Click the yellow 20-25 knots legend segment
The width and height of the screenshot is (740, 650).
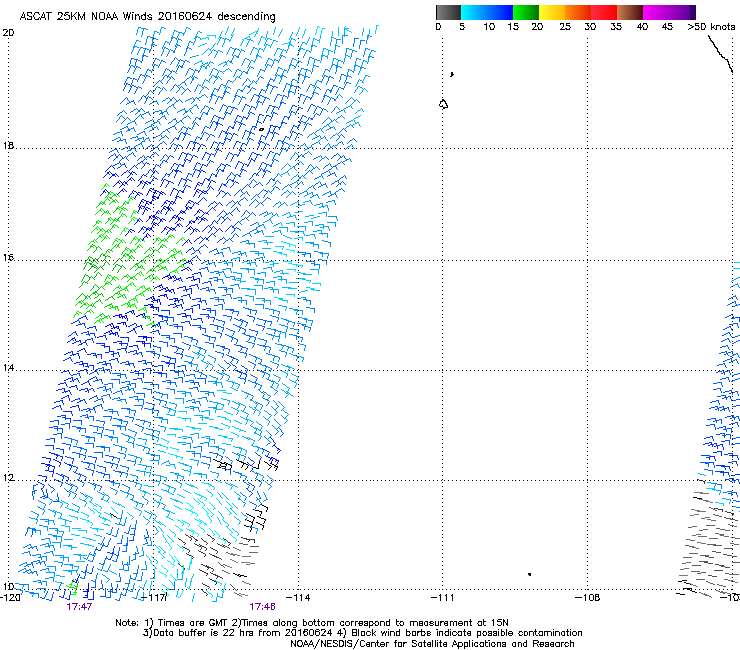[x=552, y=12]
